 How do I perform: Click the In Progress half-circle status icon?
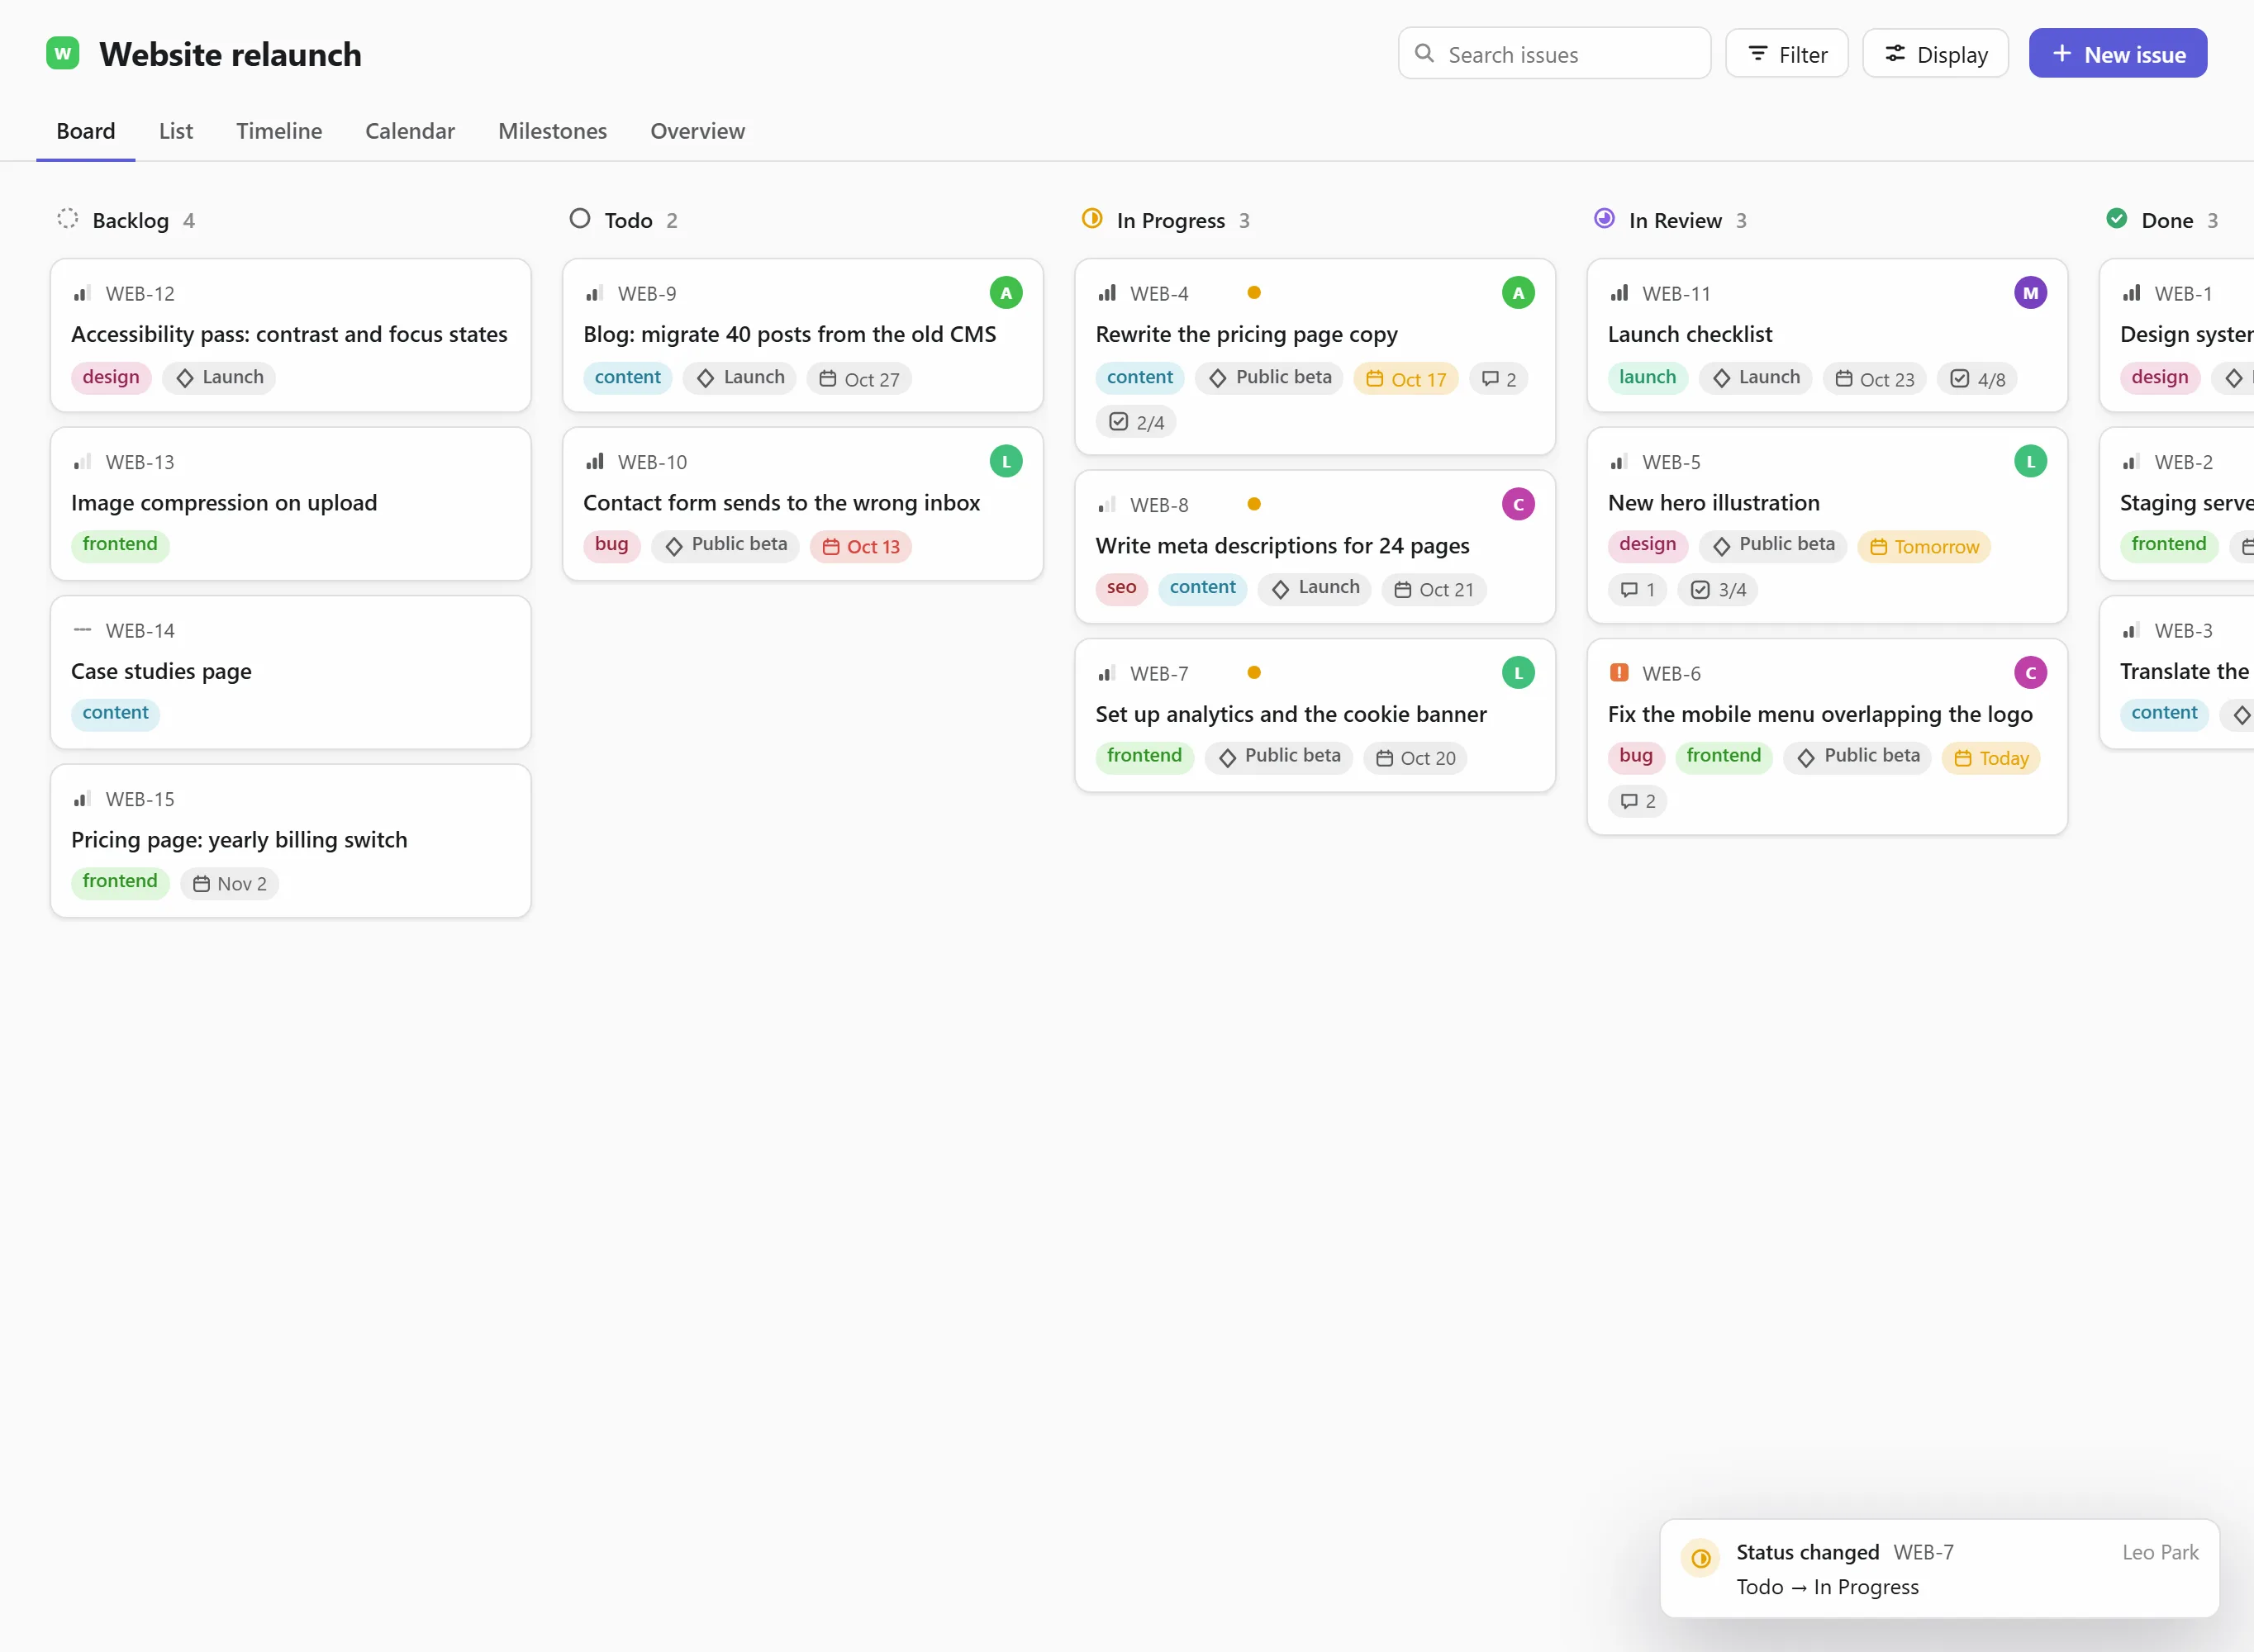coord(1092,218)
